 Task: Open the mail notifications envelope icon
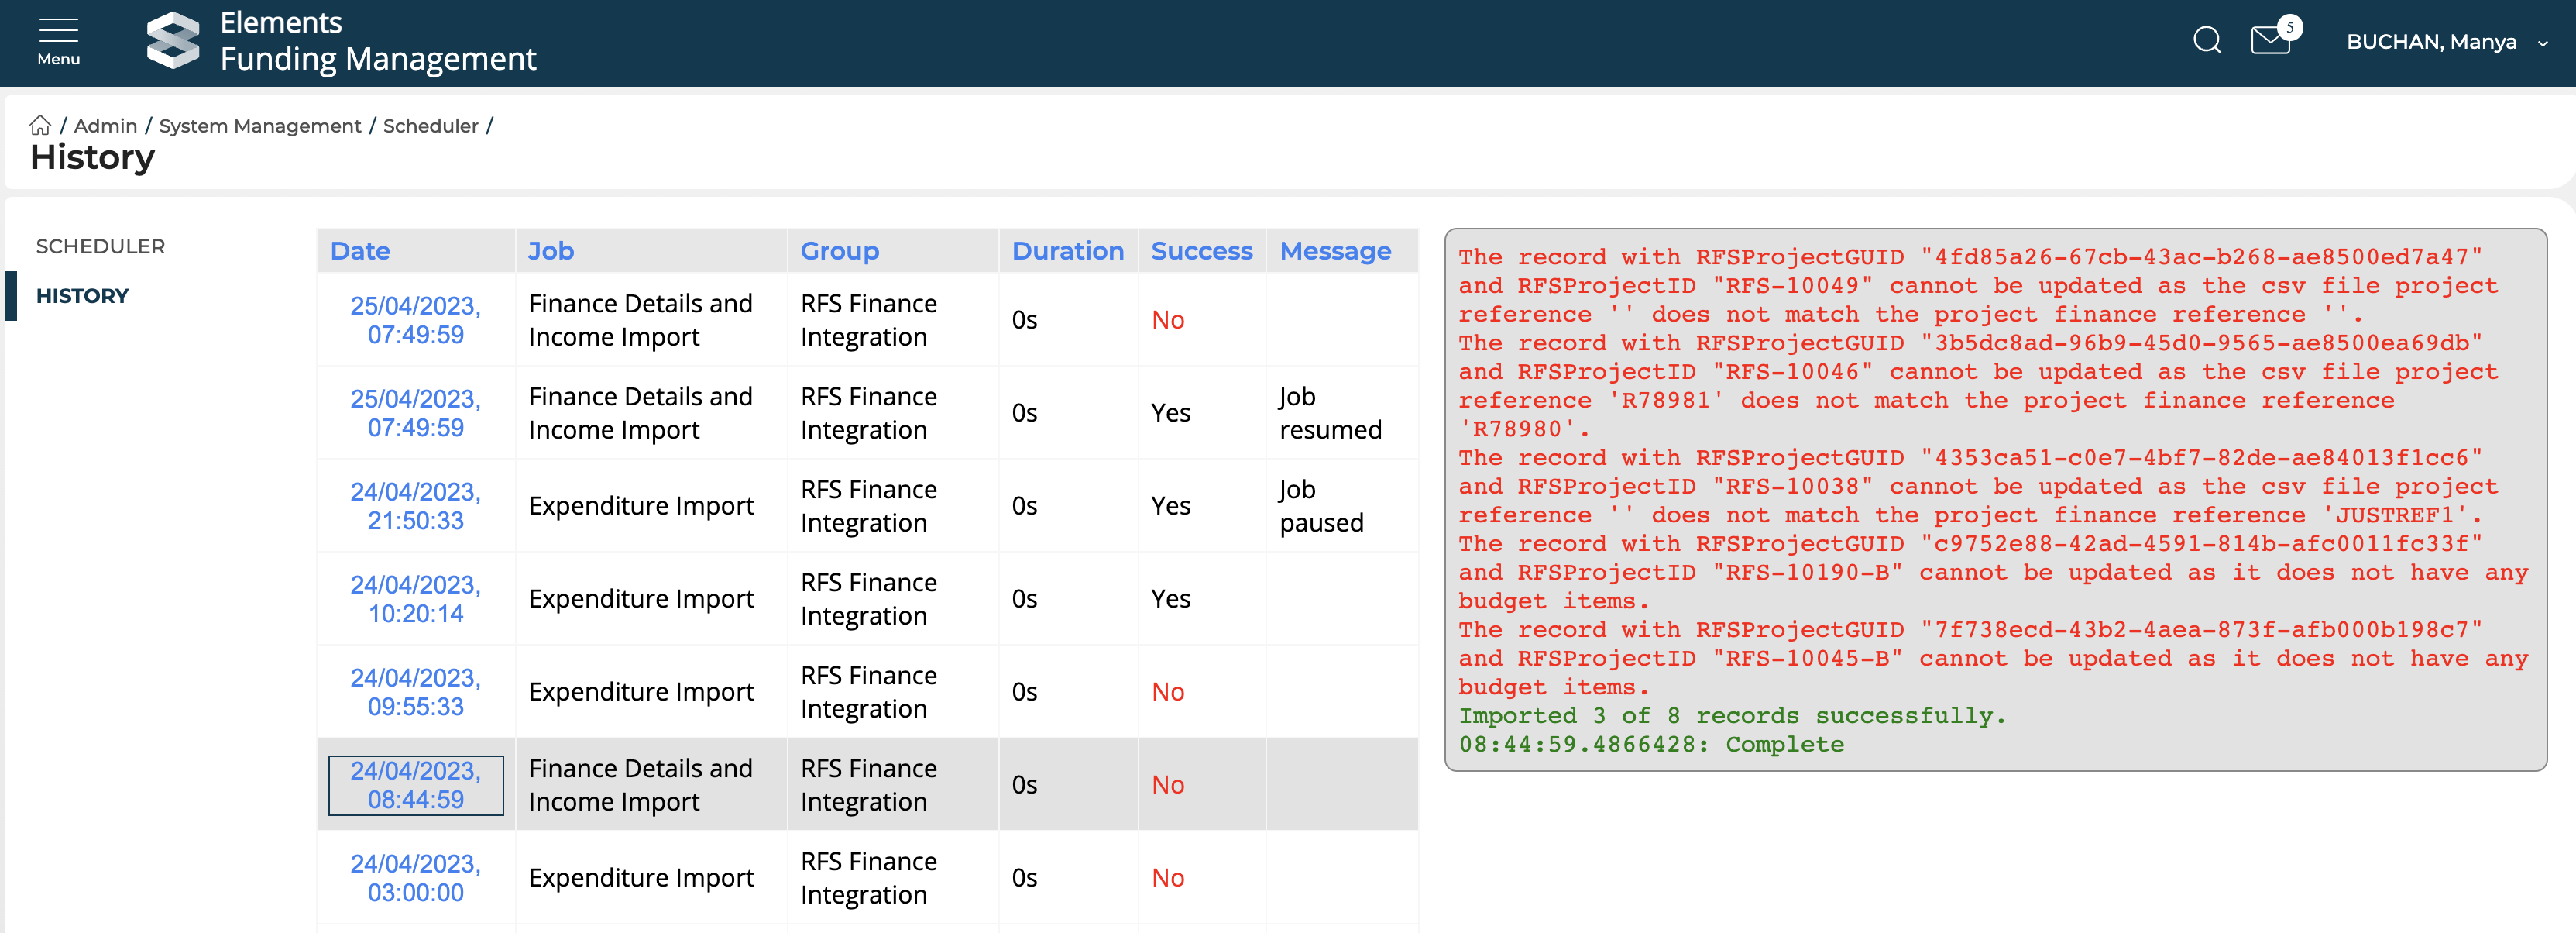click(x=2270, y=41)
